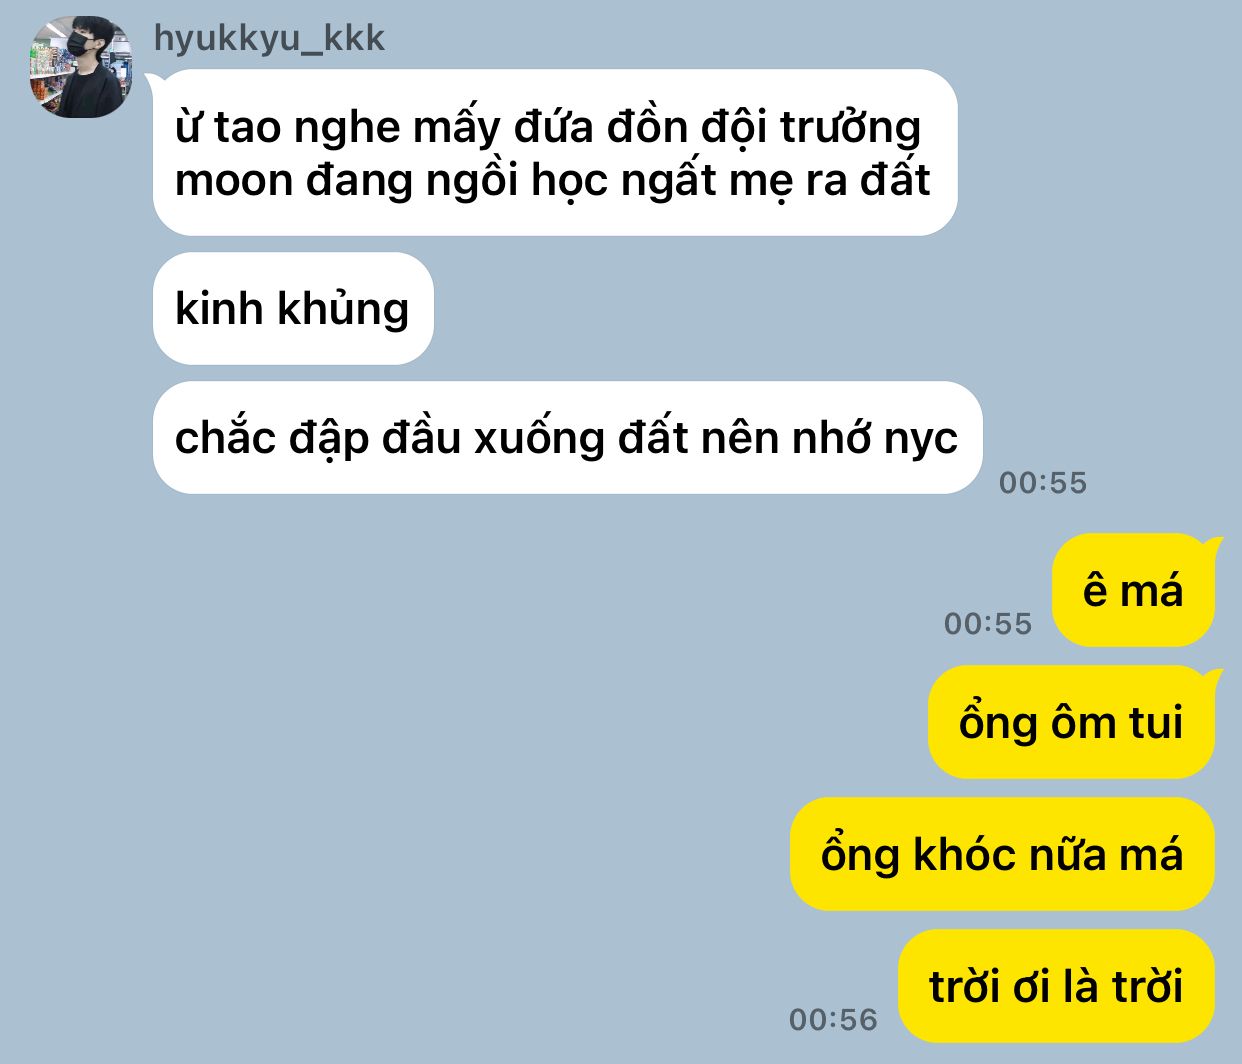Select the "ổng ôm tui" message
Viewport: 1242px width, 1064px height.
click(x=1071, y=722)
